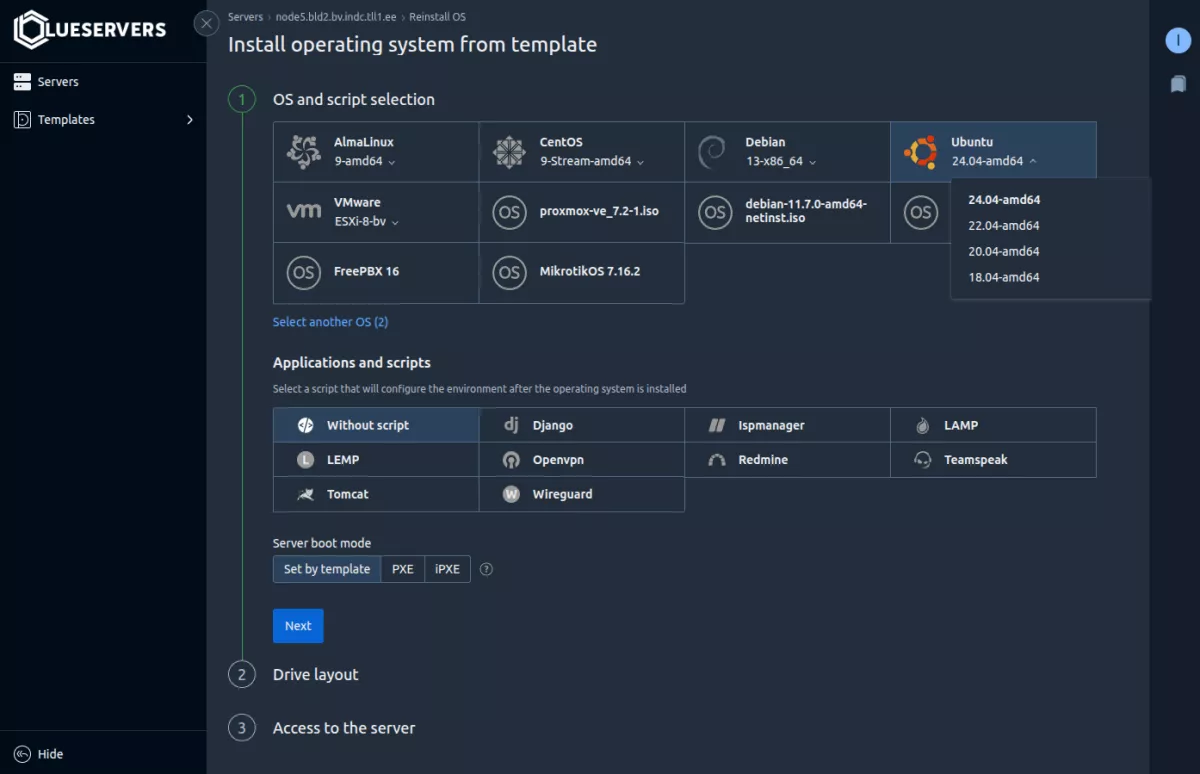Click the AlmaLinux logo icon

[x=304, y=152]
